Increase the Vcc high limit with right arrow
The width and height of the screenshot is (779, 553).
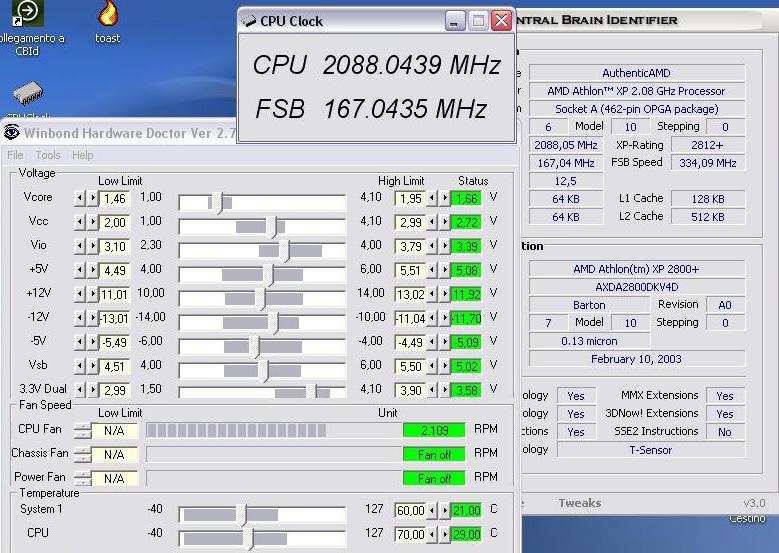(x=445, y=222)
